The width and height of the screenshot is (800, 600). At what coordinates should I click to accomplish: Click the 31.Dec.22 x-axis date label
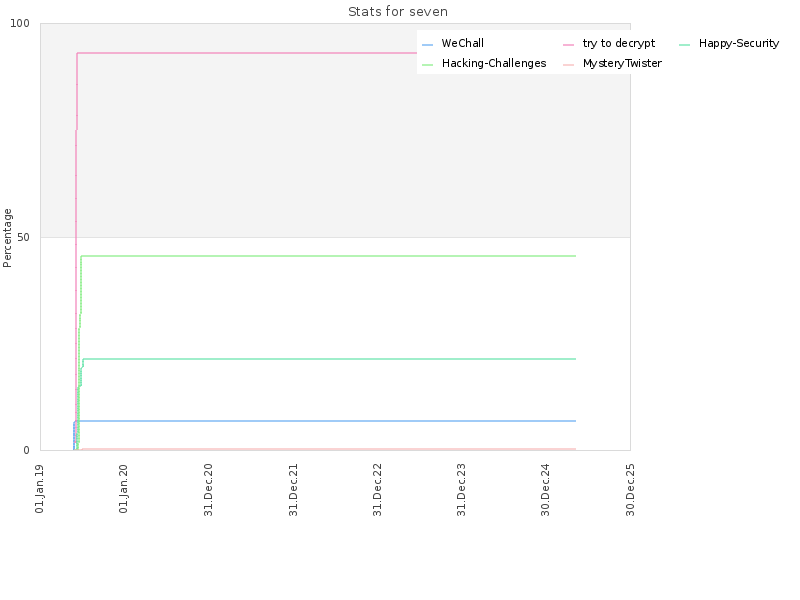pyautogui.click(x=377, y=489)
